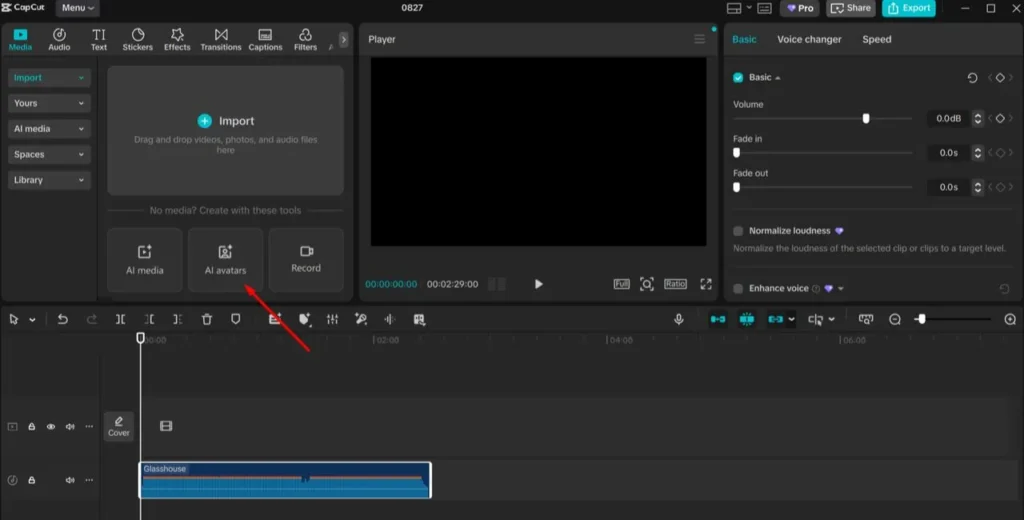Open the CapCut Menu dropdown

tap(78, 8)
